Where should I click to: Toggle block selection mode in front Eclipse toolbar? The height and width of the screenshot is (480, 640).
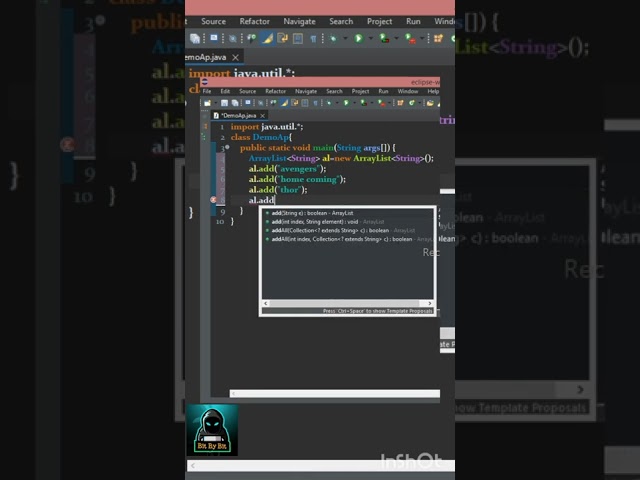coord(305,103)
